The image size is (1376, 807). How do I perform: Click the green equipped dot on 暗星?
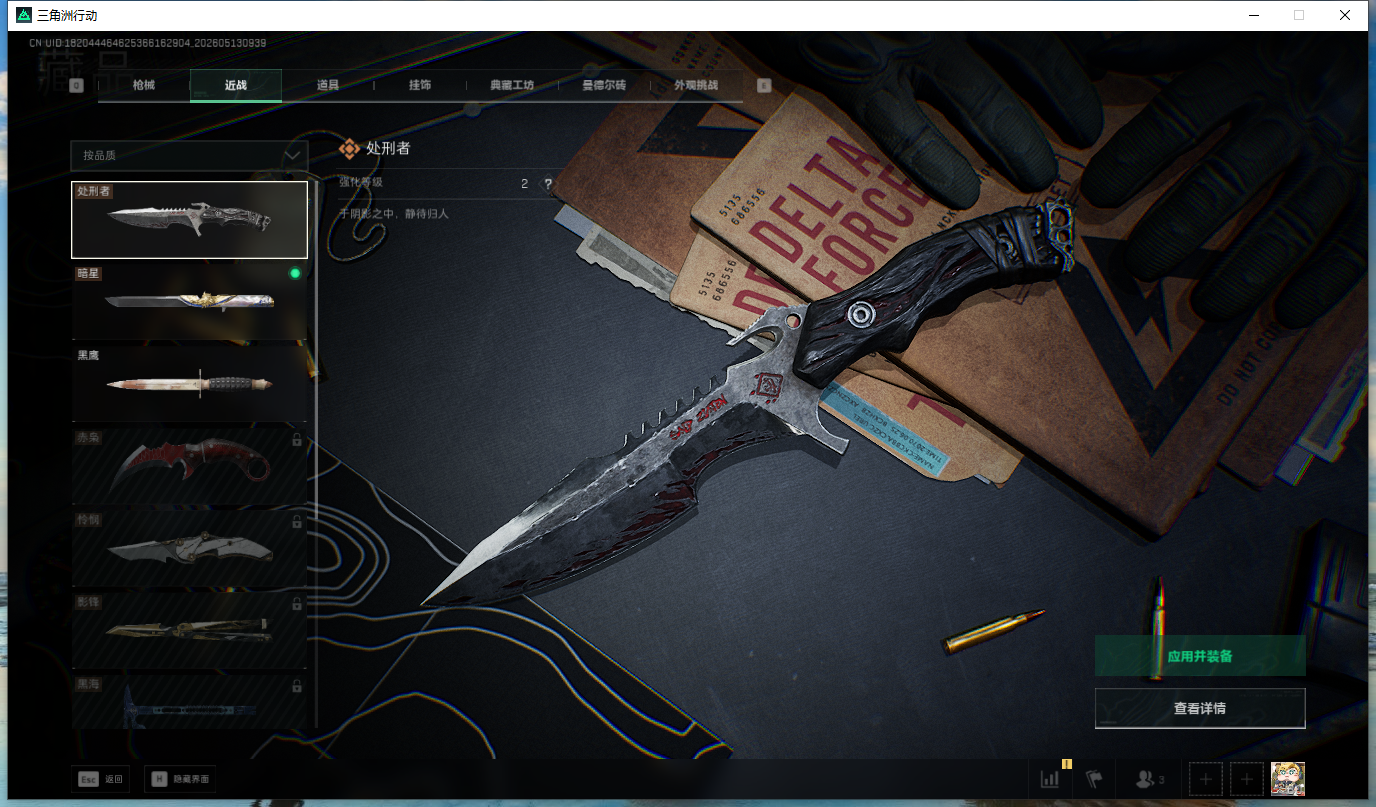pyautogui.click(x=295, y=273)
